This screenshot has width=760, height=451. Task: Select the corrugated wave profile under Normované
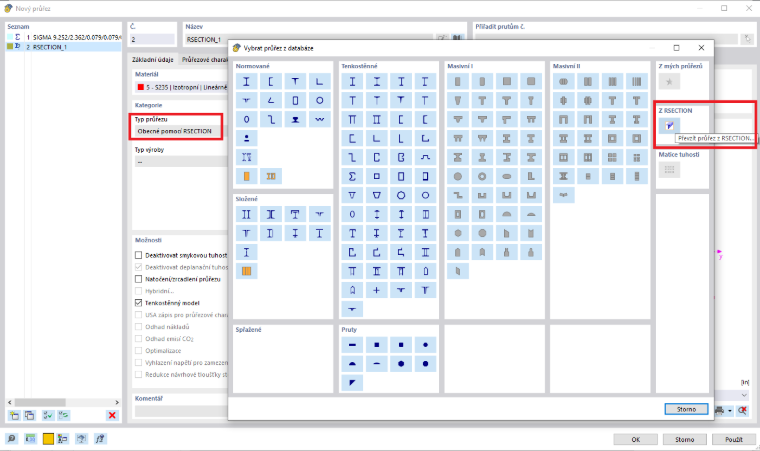point(319,119)
